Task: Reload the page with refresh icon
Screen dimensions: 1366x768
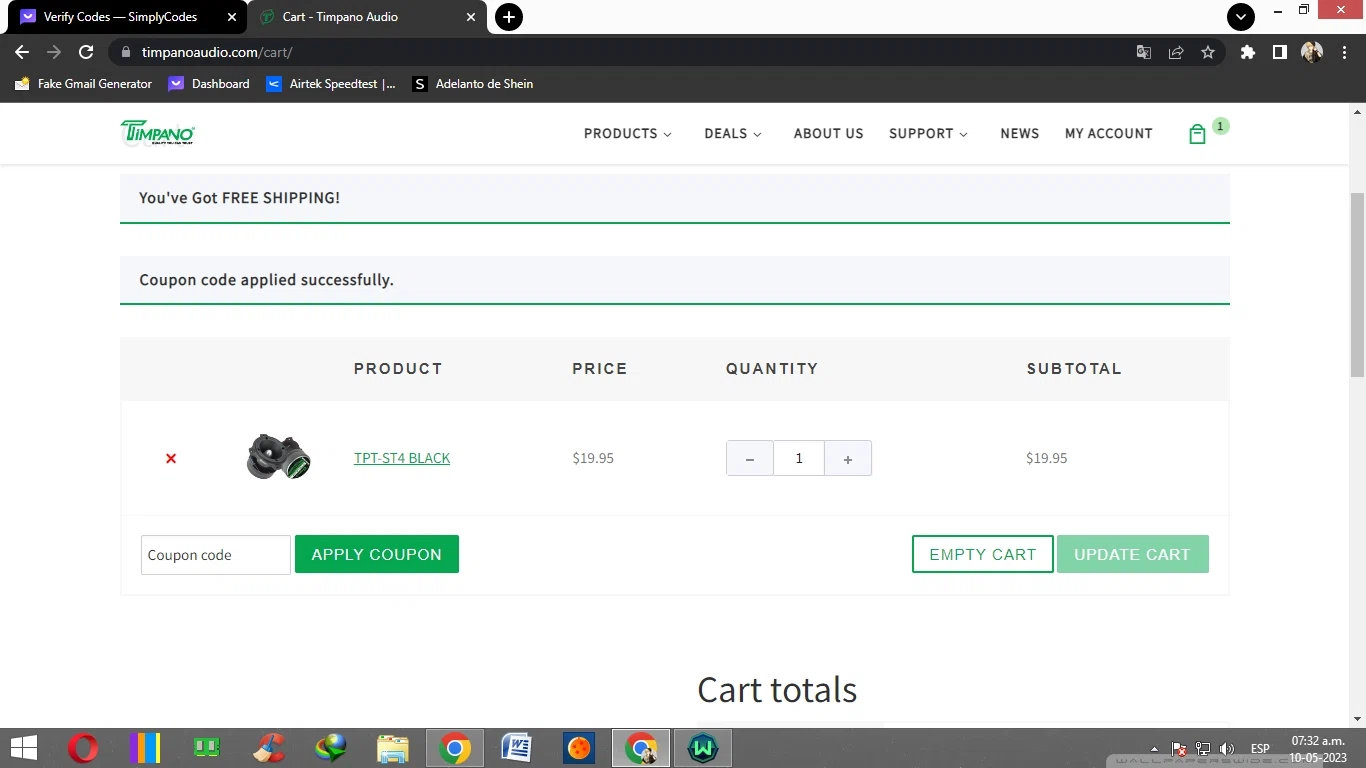Action: pyautogui.click(x=86, y=52)
